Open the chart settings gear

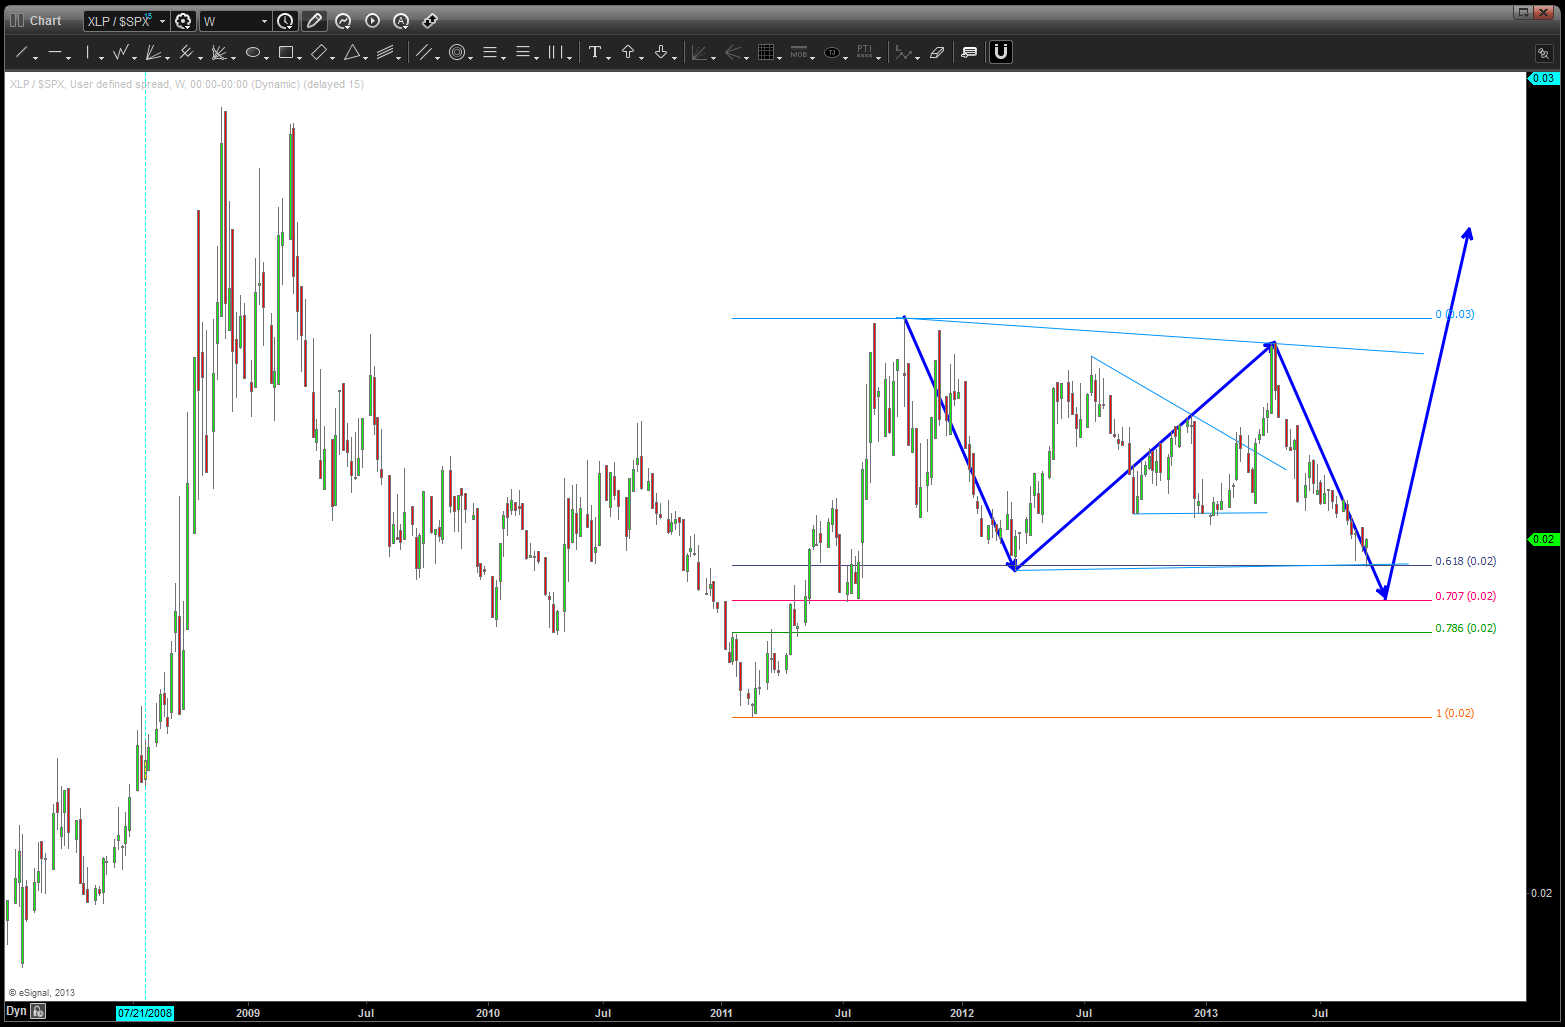point(184,20)
